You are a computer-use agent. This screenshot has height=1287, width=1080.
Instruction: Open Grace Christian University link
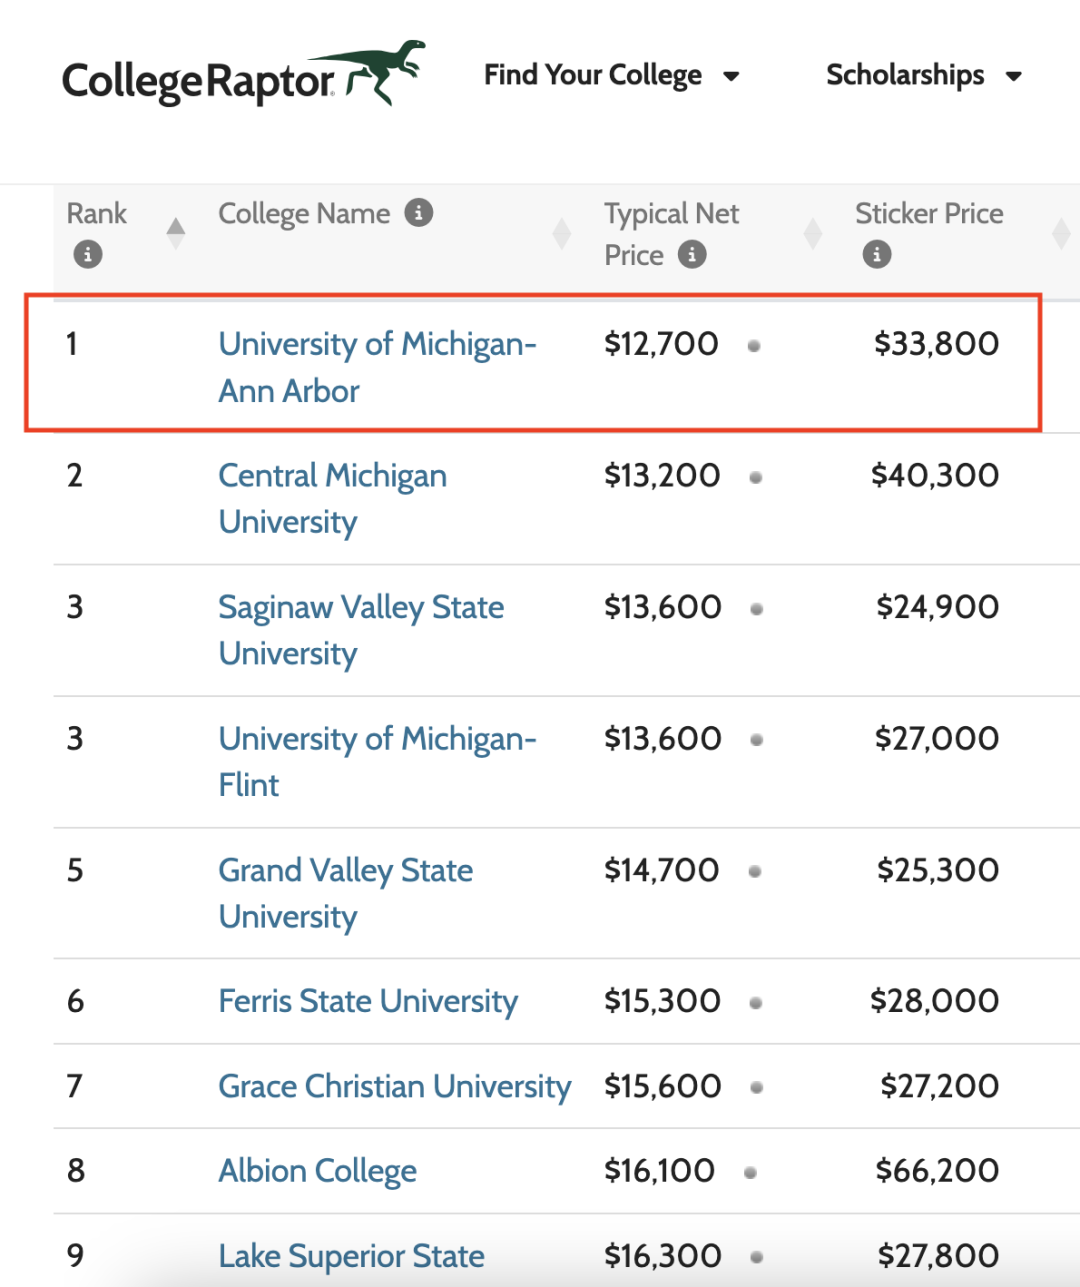[395, 1086]
